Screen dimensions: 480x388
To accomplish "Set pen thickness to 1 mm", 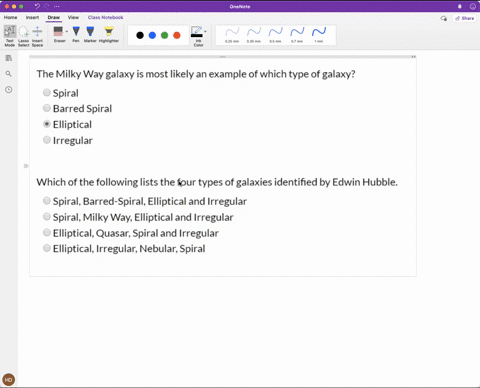I will (319, 35).
